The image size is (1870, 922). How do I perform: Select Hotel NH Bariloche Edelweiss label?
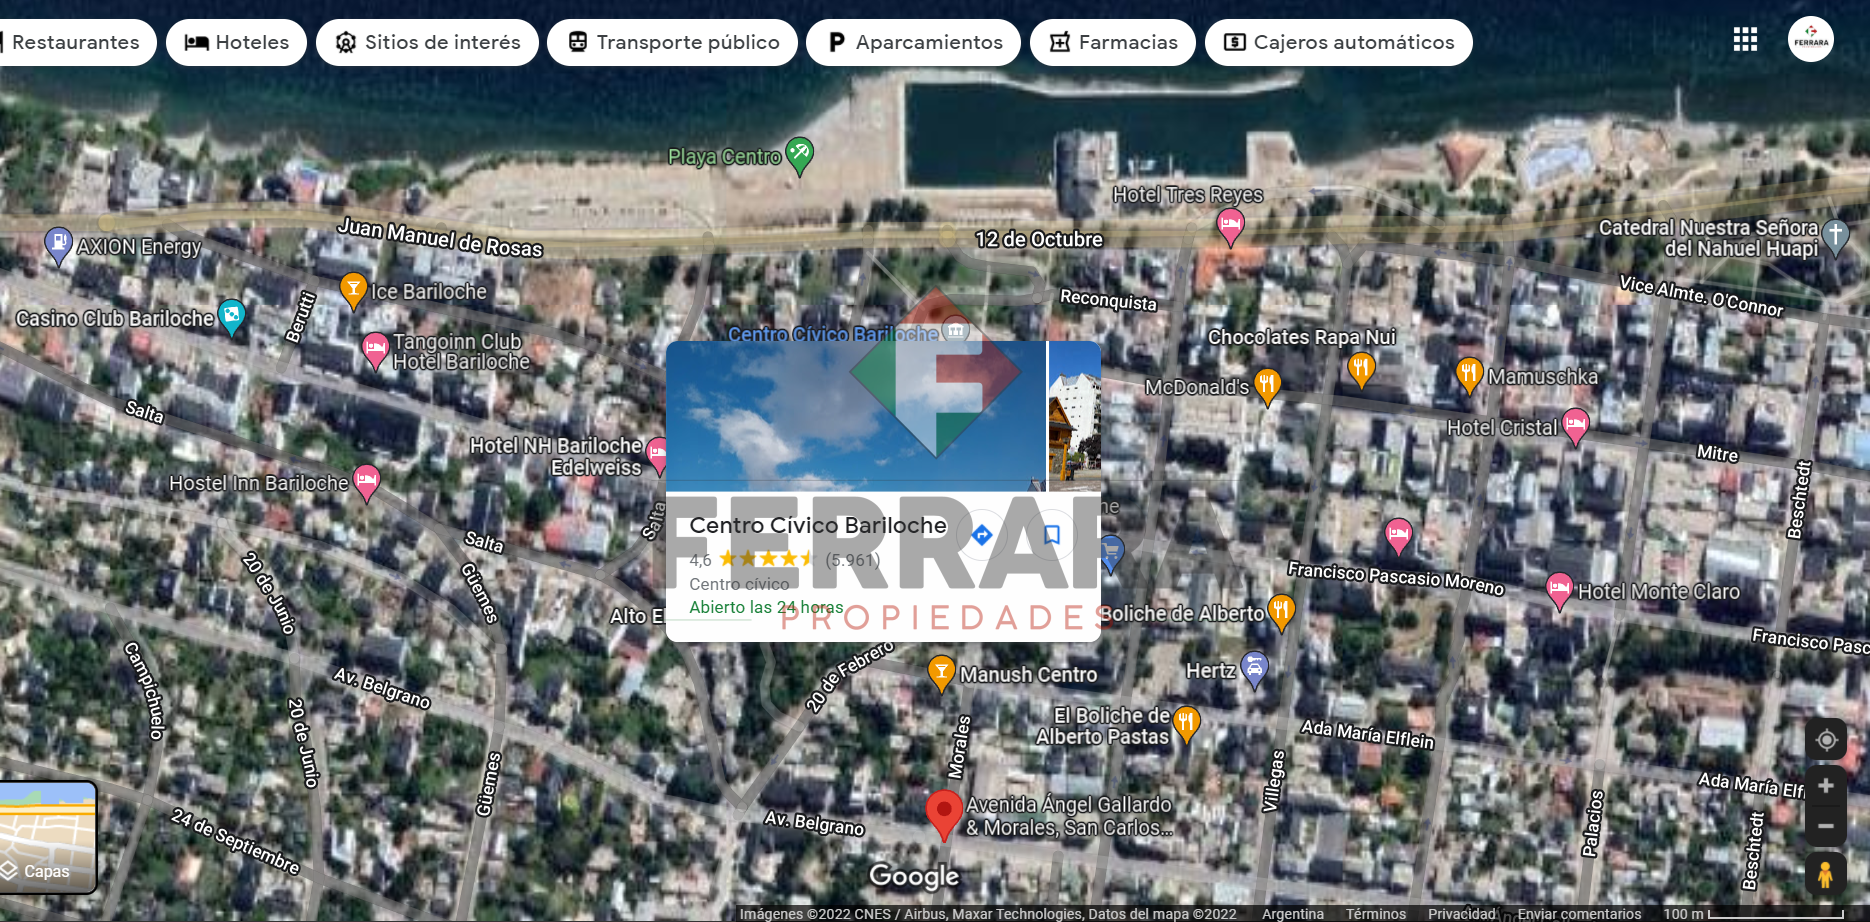556,456
